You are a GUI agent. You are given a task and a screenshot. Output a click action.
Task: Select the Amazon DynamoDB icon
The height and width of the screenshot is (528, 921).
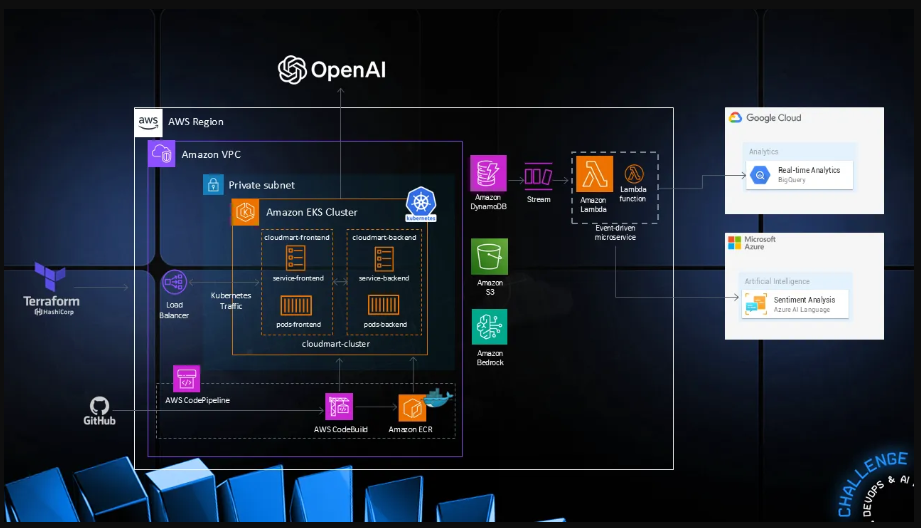pyautogui.click(x=489, y=173)
